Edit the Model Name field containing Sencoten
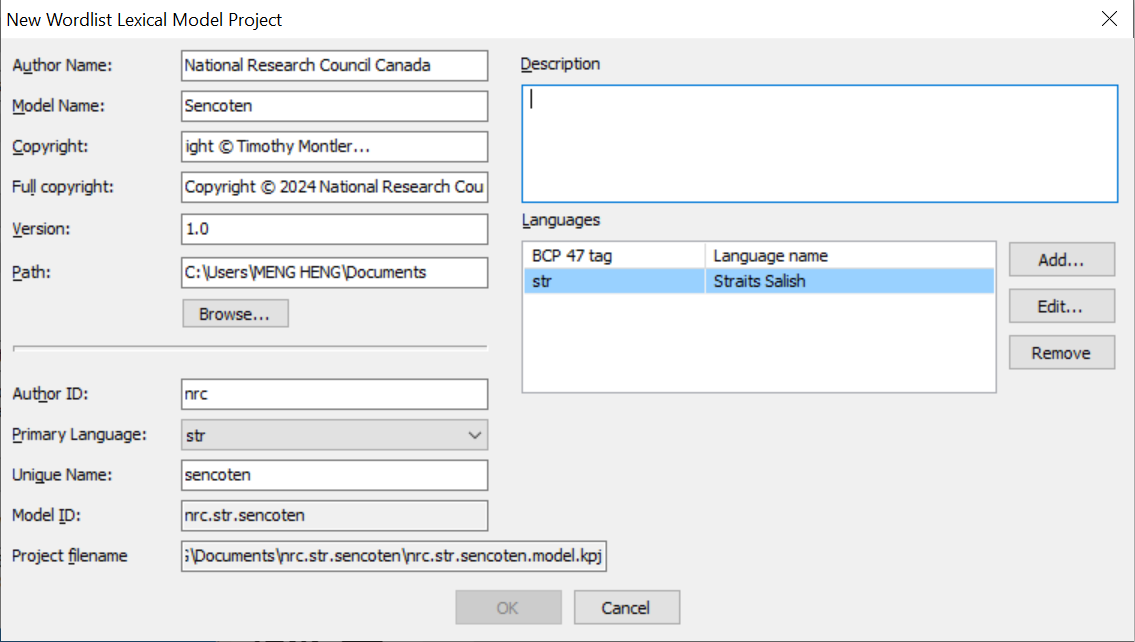Viewport: 1135px width, 642px height. click(334, 106)
